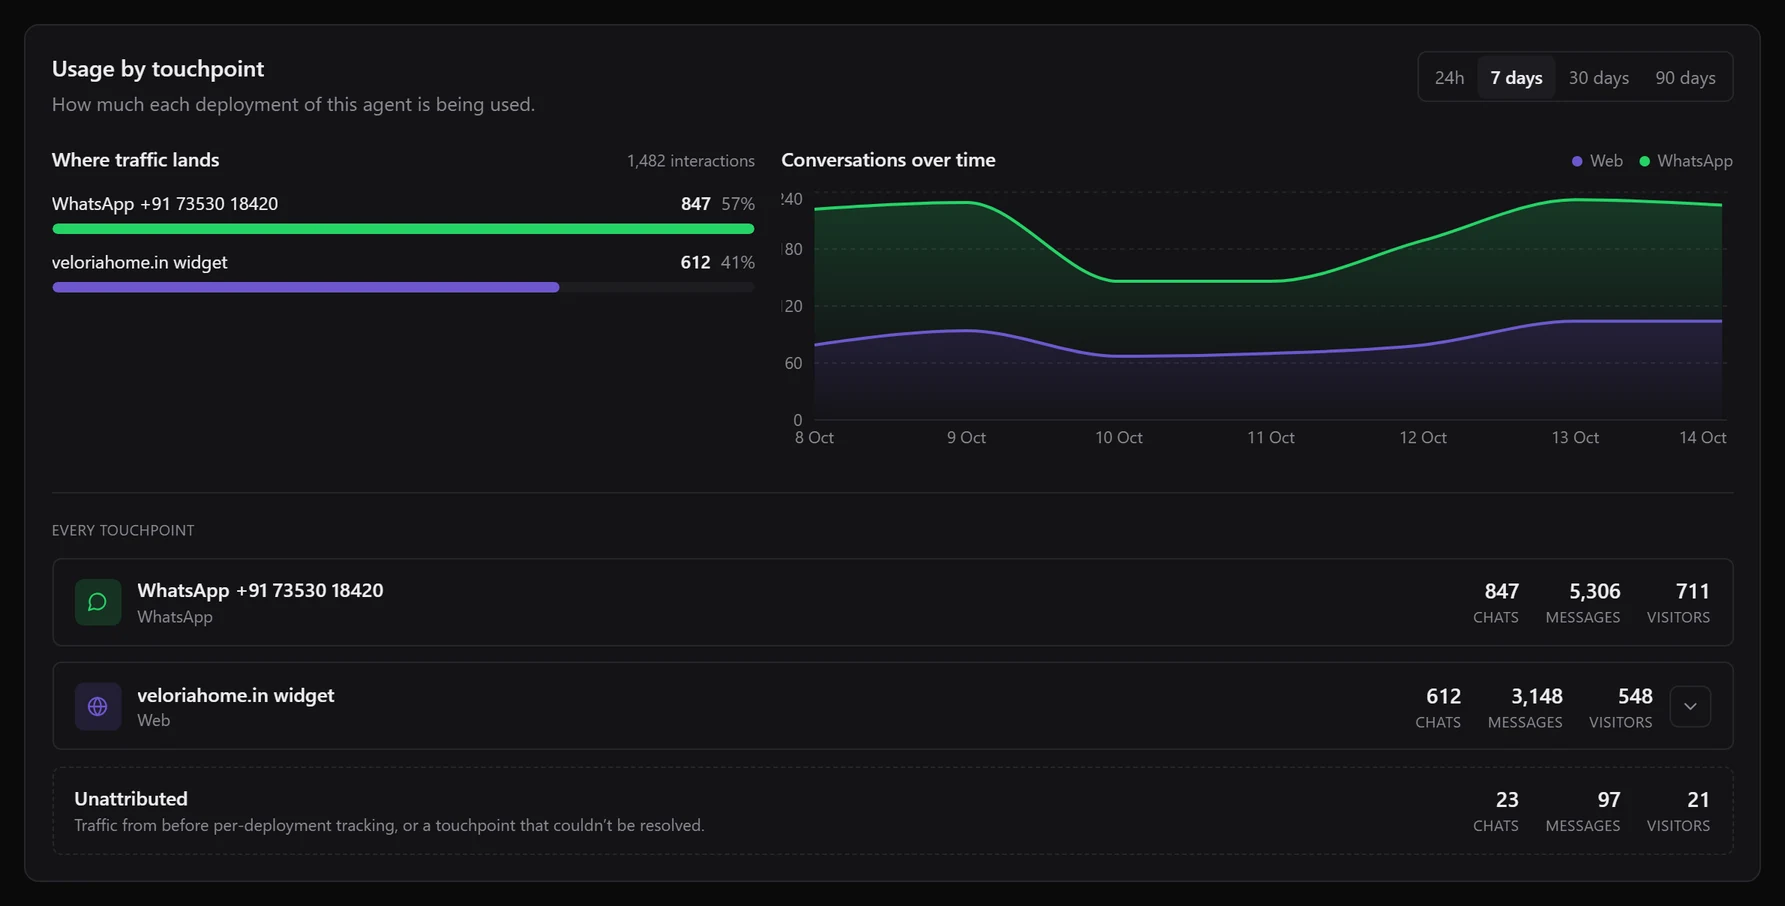Click the 3,148 messages value
The height and width of the screenshot is (906, 1785).
[x=1536, y=696]
